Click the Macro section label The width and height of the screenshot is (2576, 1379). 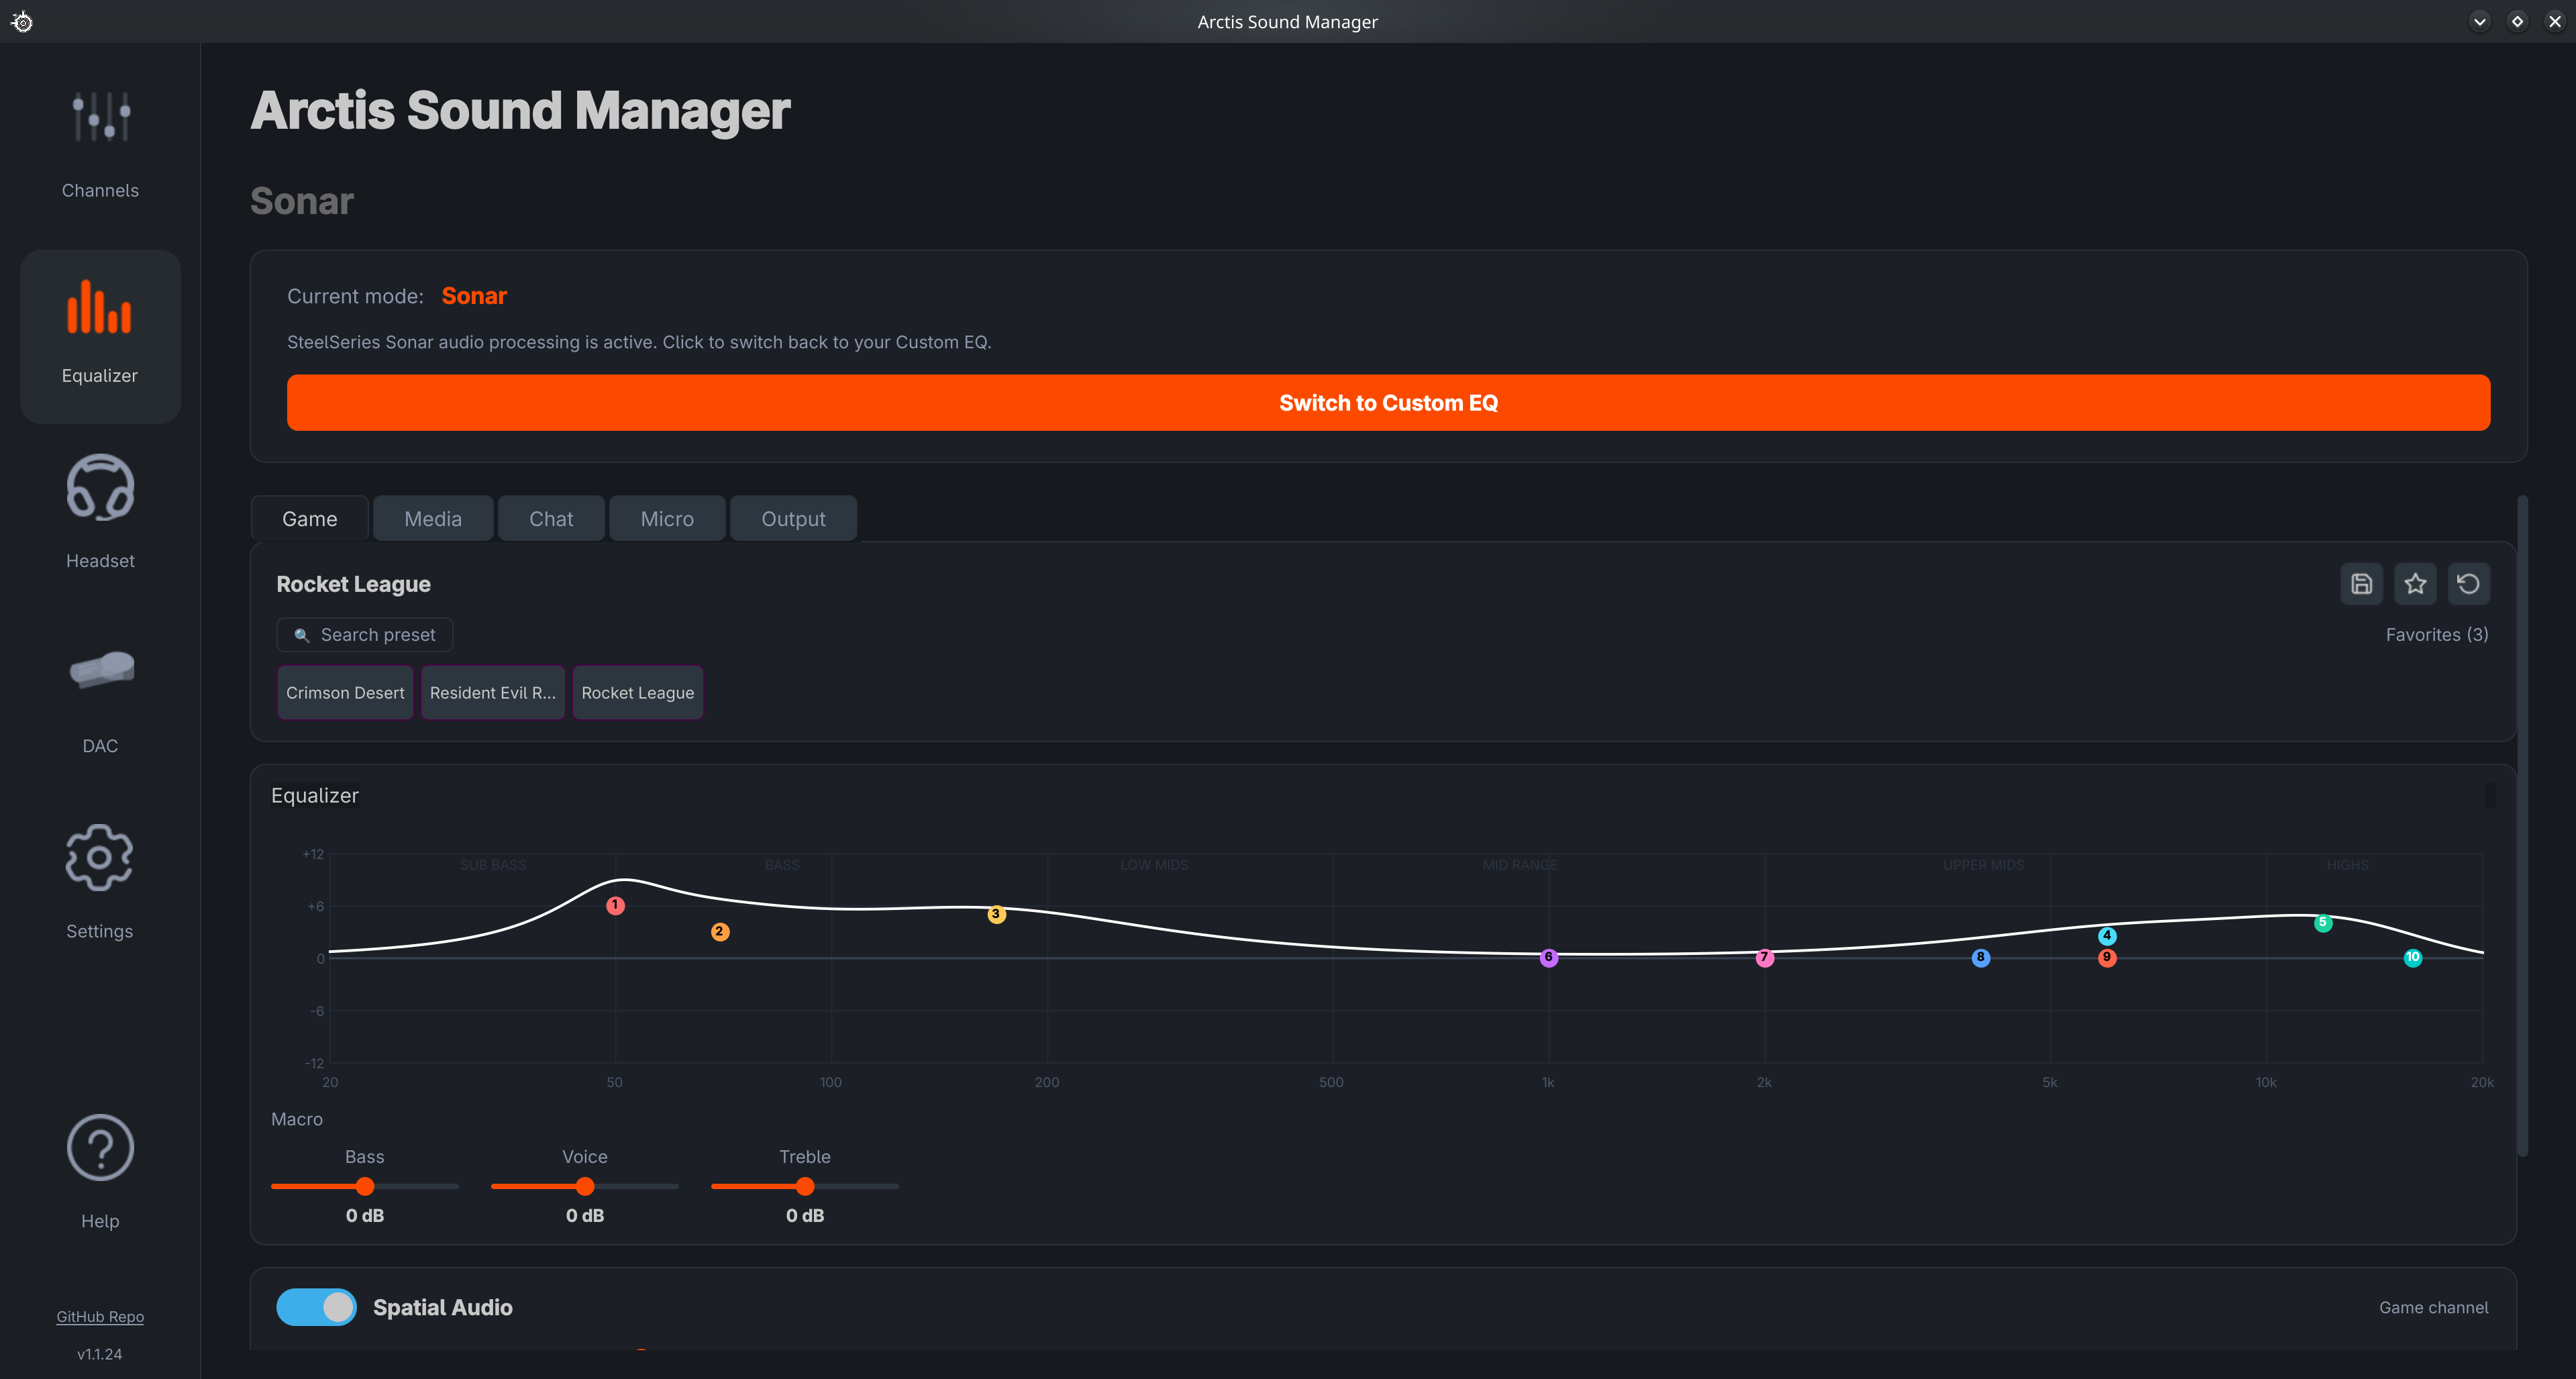pos(297,1119)
